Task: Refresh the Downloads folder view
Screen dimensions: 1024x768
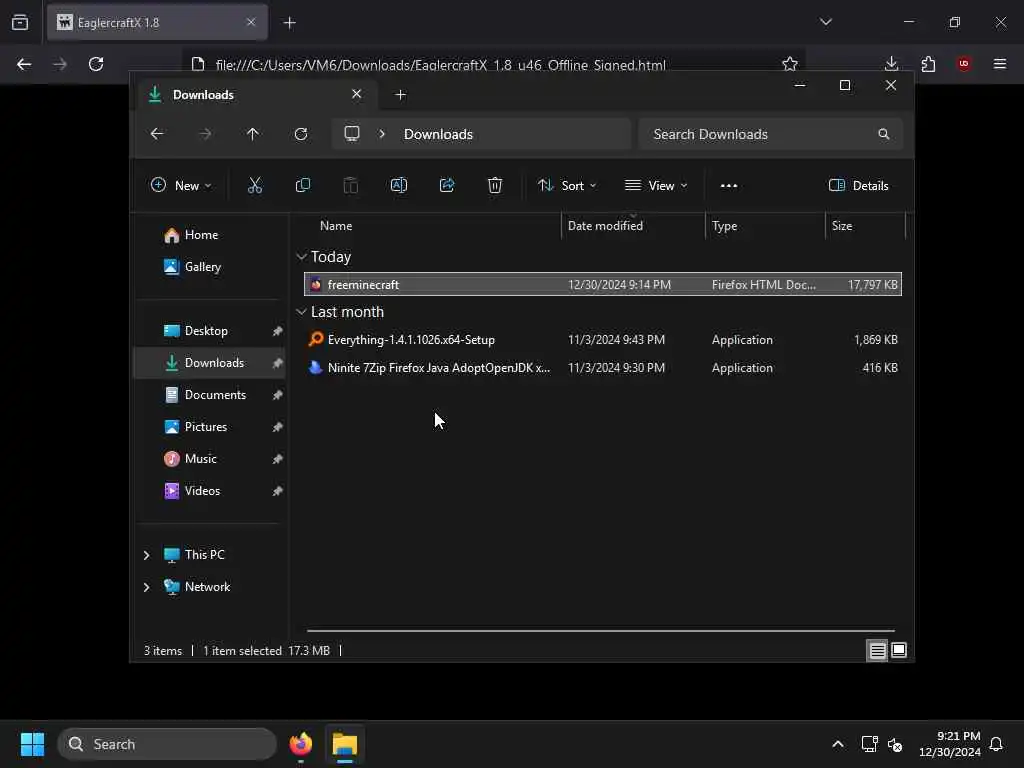Action: [301, 134]
